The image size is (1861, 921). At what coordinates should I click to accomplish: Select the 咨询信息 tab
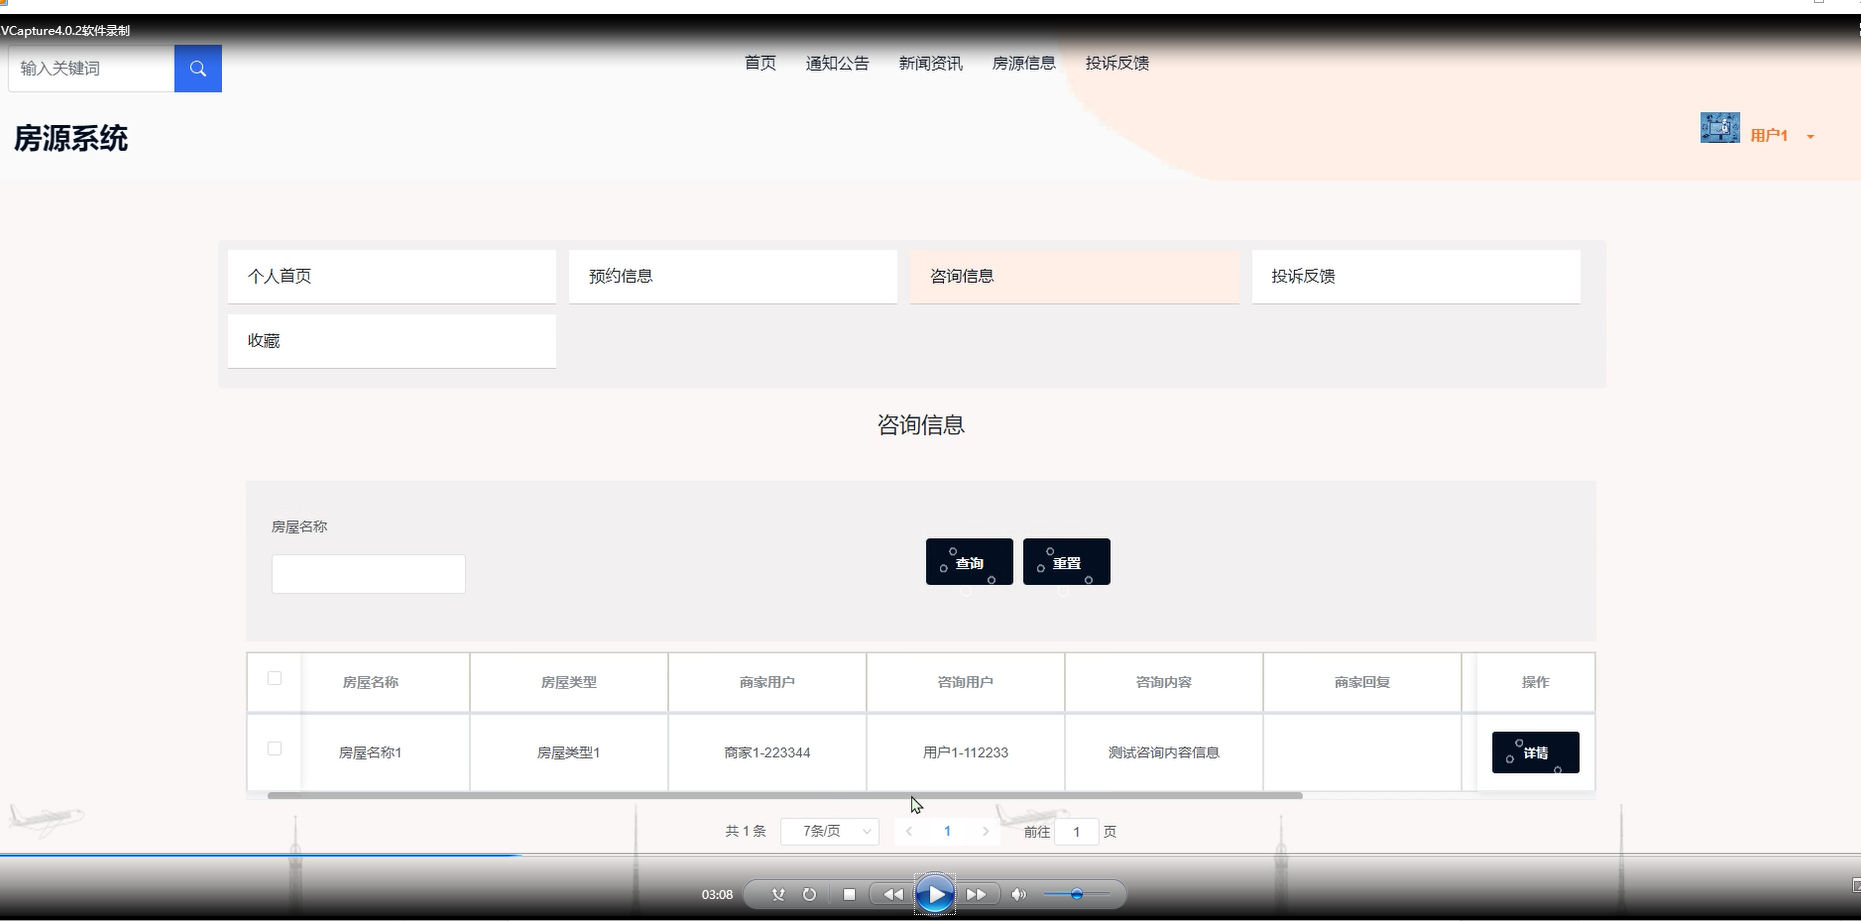[1074, 276]
